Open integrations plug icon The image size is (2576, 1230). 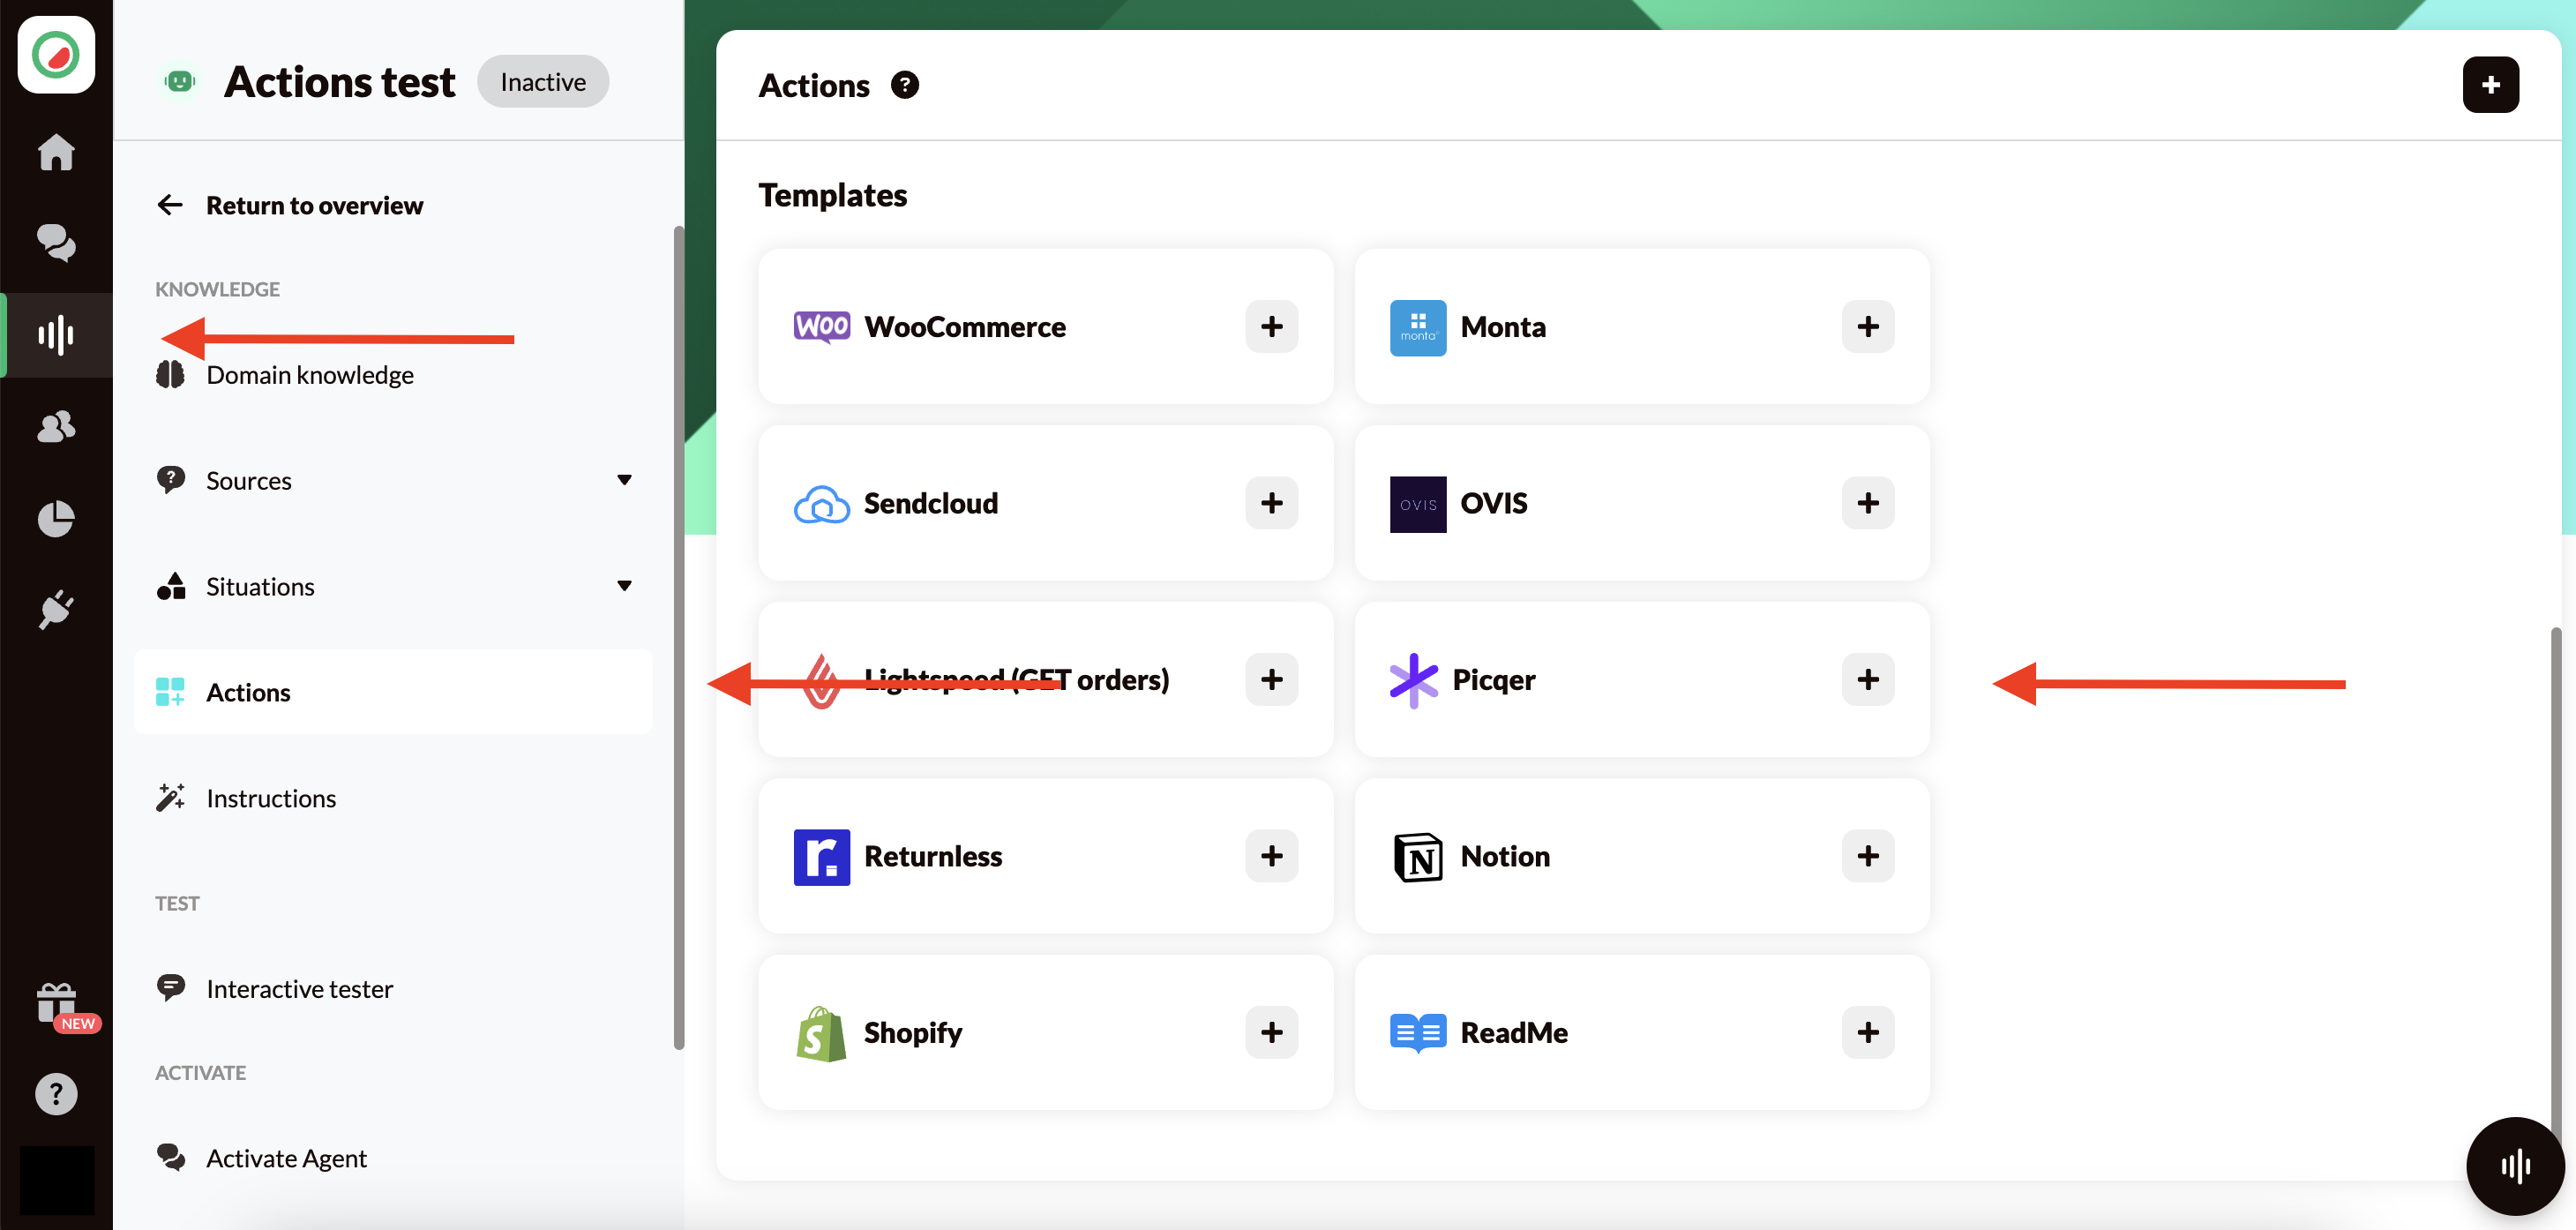point(56,609)
